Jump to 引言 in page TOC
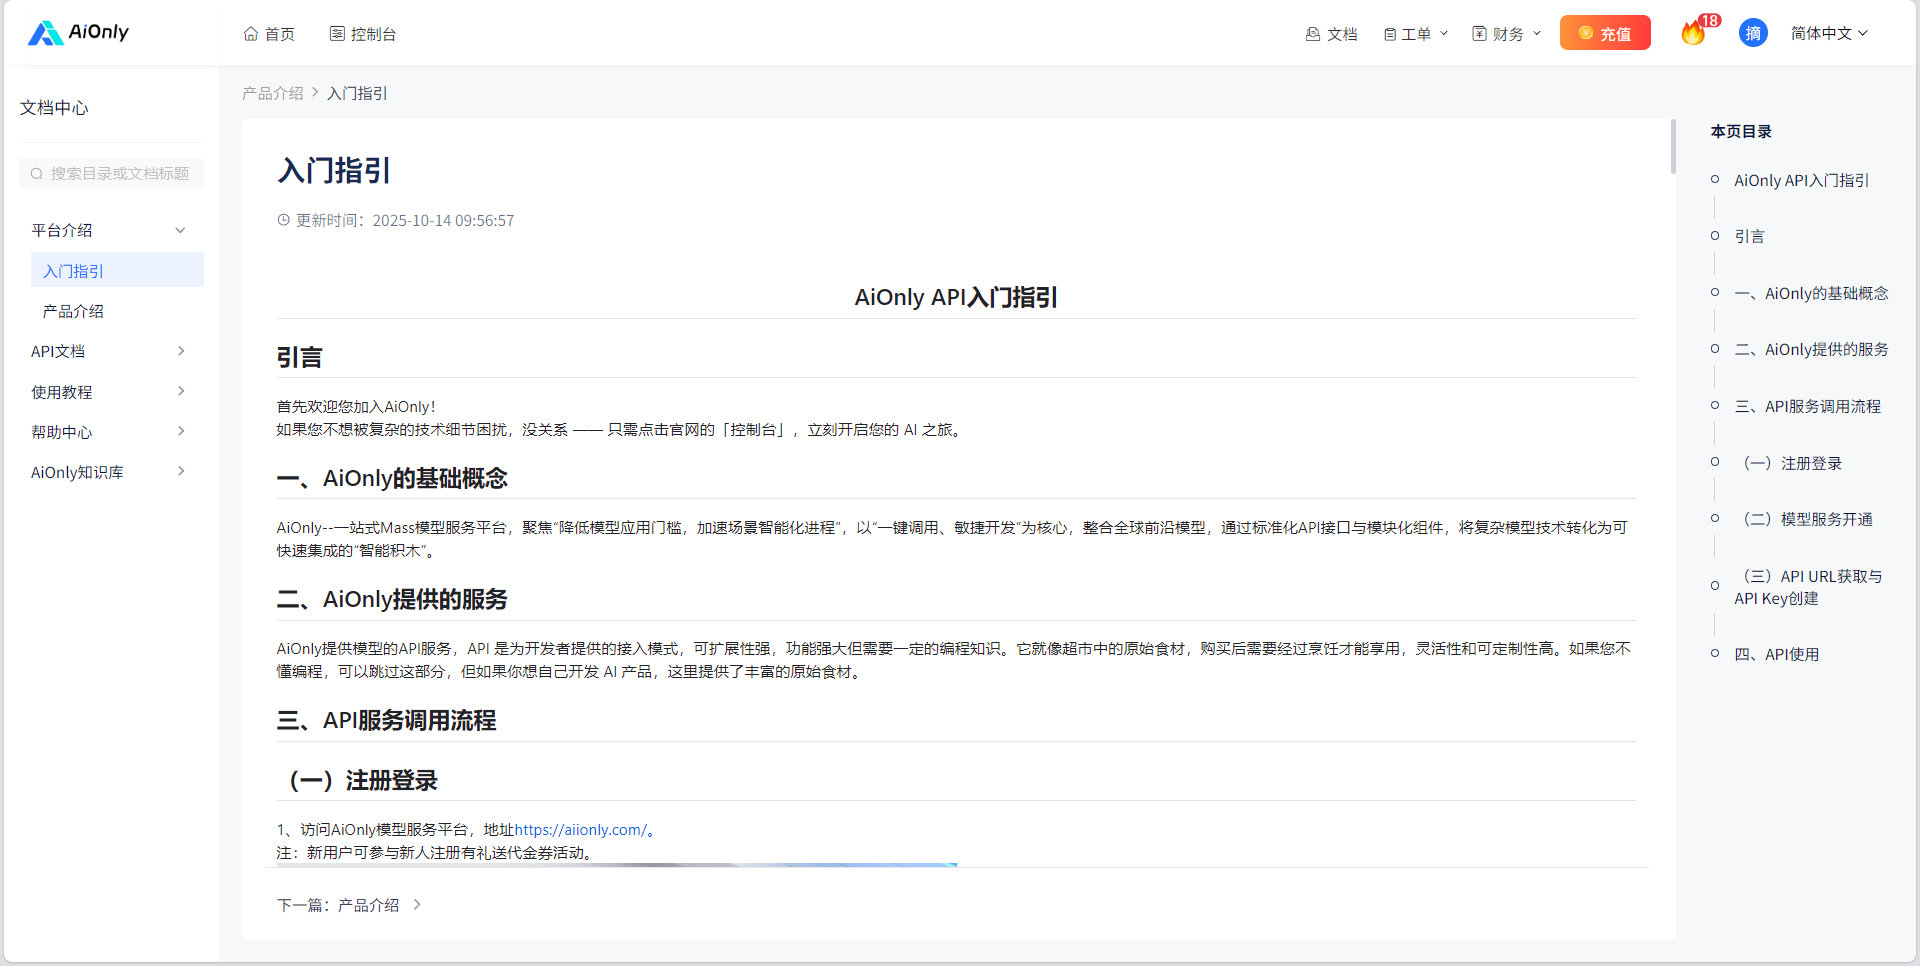The height and width of the screenshot is (966, 1920). (1749, 236)
